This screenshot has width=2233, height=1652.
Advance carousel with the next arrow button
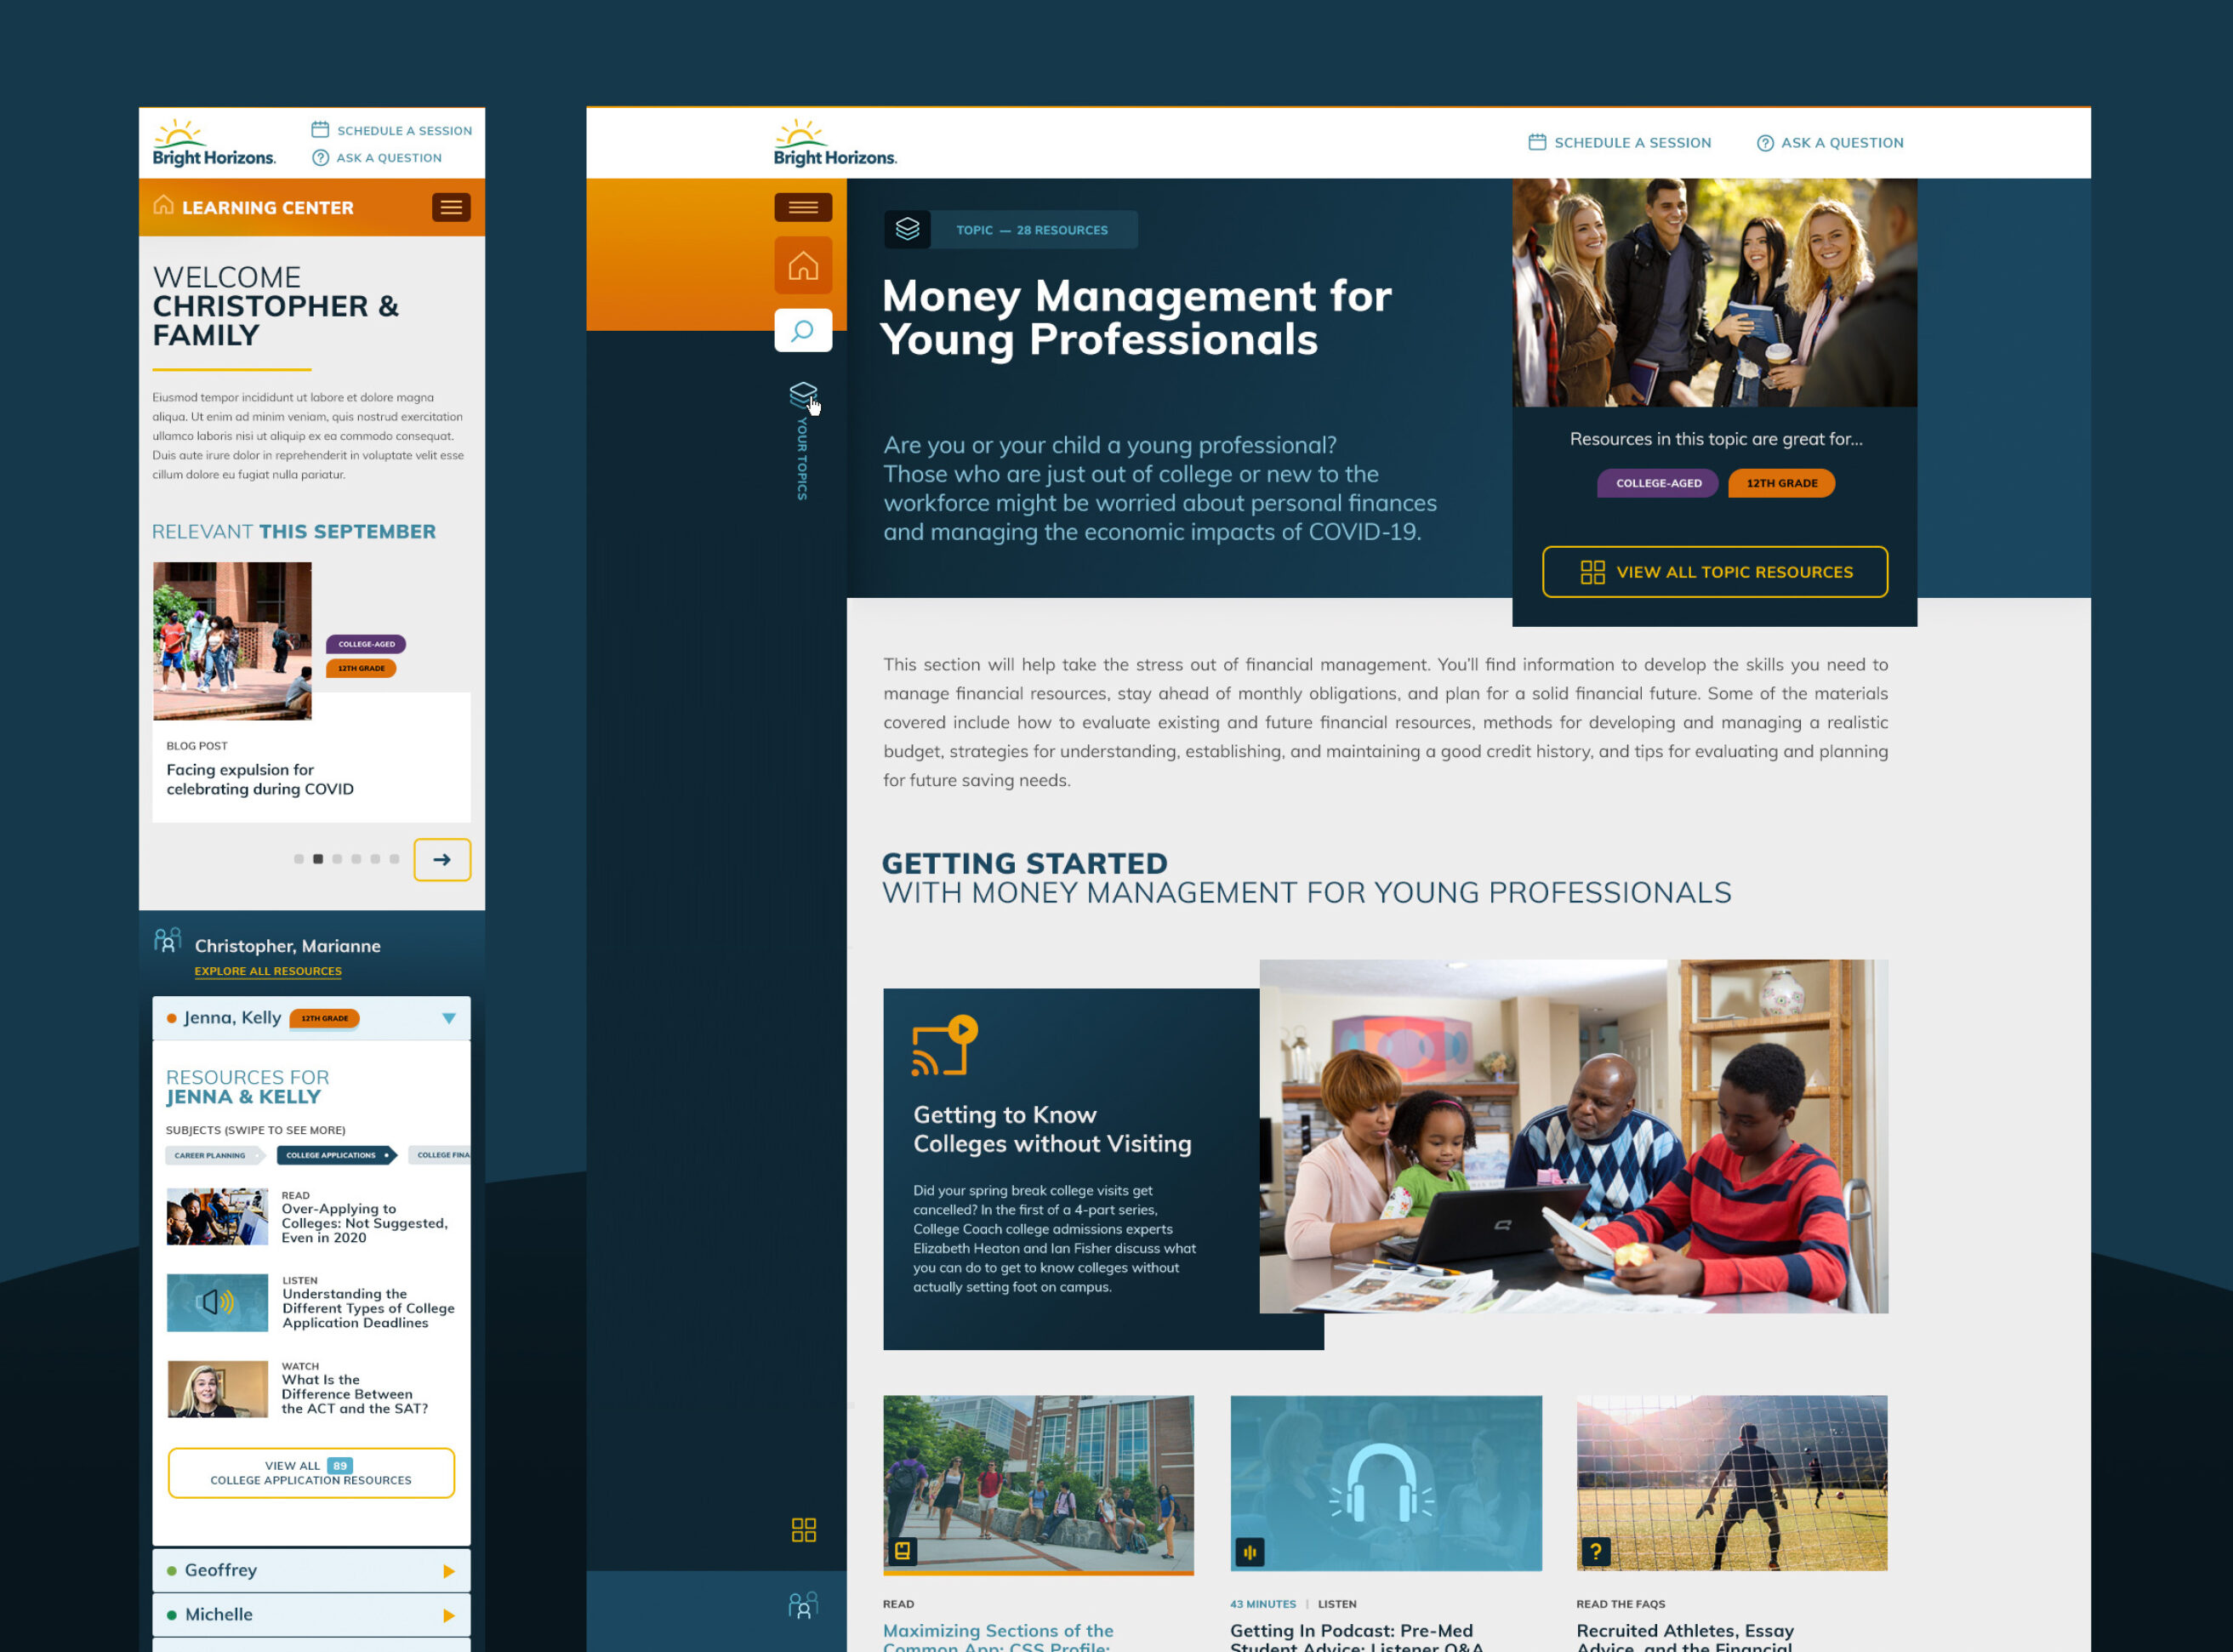click(x=442, y=860)
